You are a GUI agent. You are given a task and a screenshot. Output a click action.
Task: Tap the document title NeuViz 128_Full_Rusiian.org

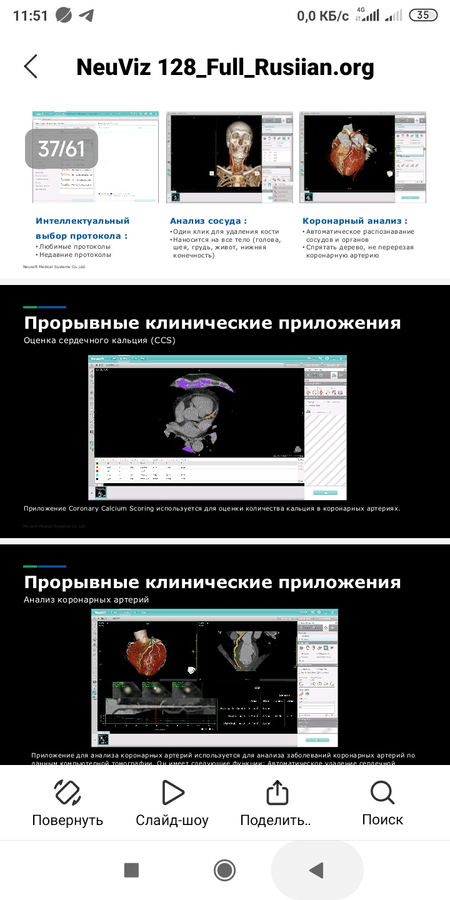click(225, 68)
